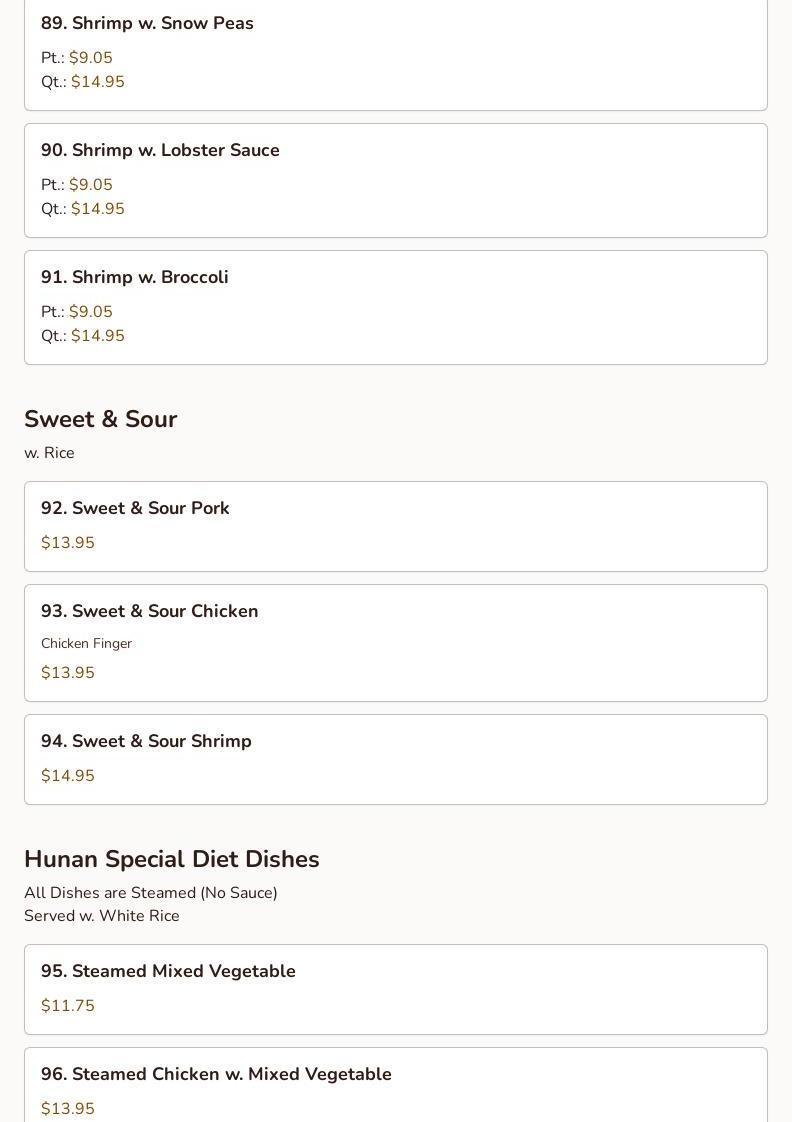Image resolution: width=792 pixels, height=1122 pixels.
Task: Click the Chicken Finger description text
Action: 86,643
